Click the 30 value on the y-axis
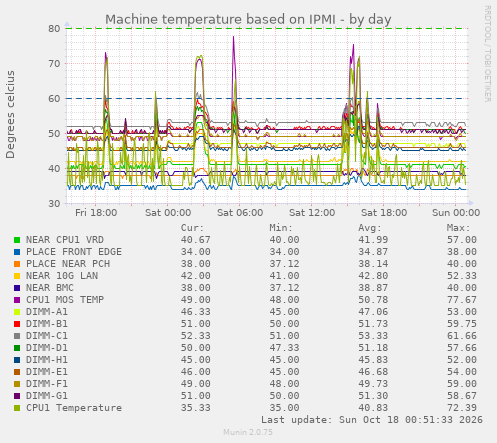Image resolution: width=497 pixels, height=443 pixels. (x=54, y=204)
